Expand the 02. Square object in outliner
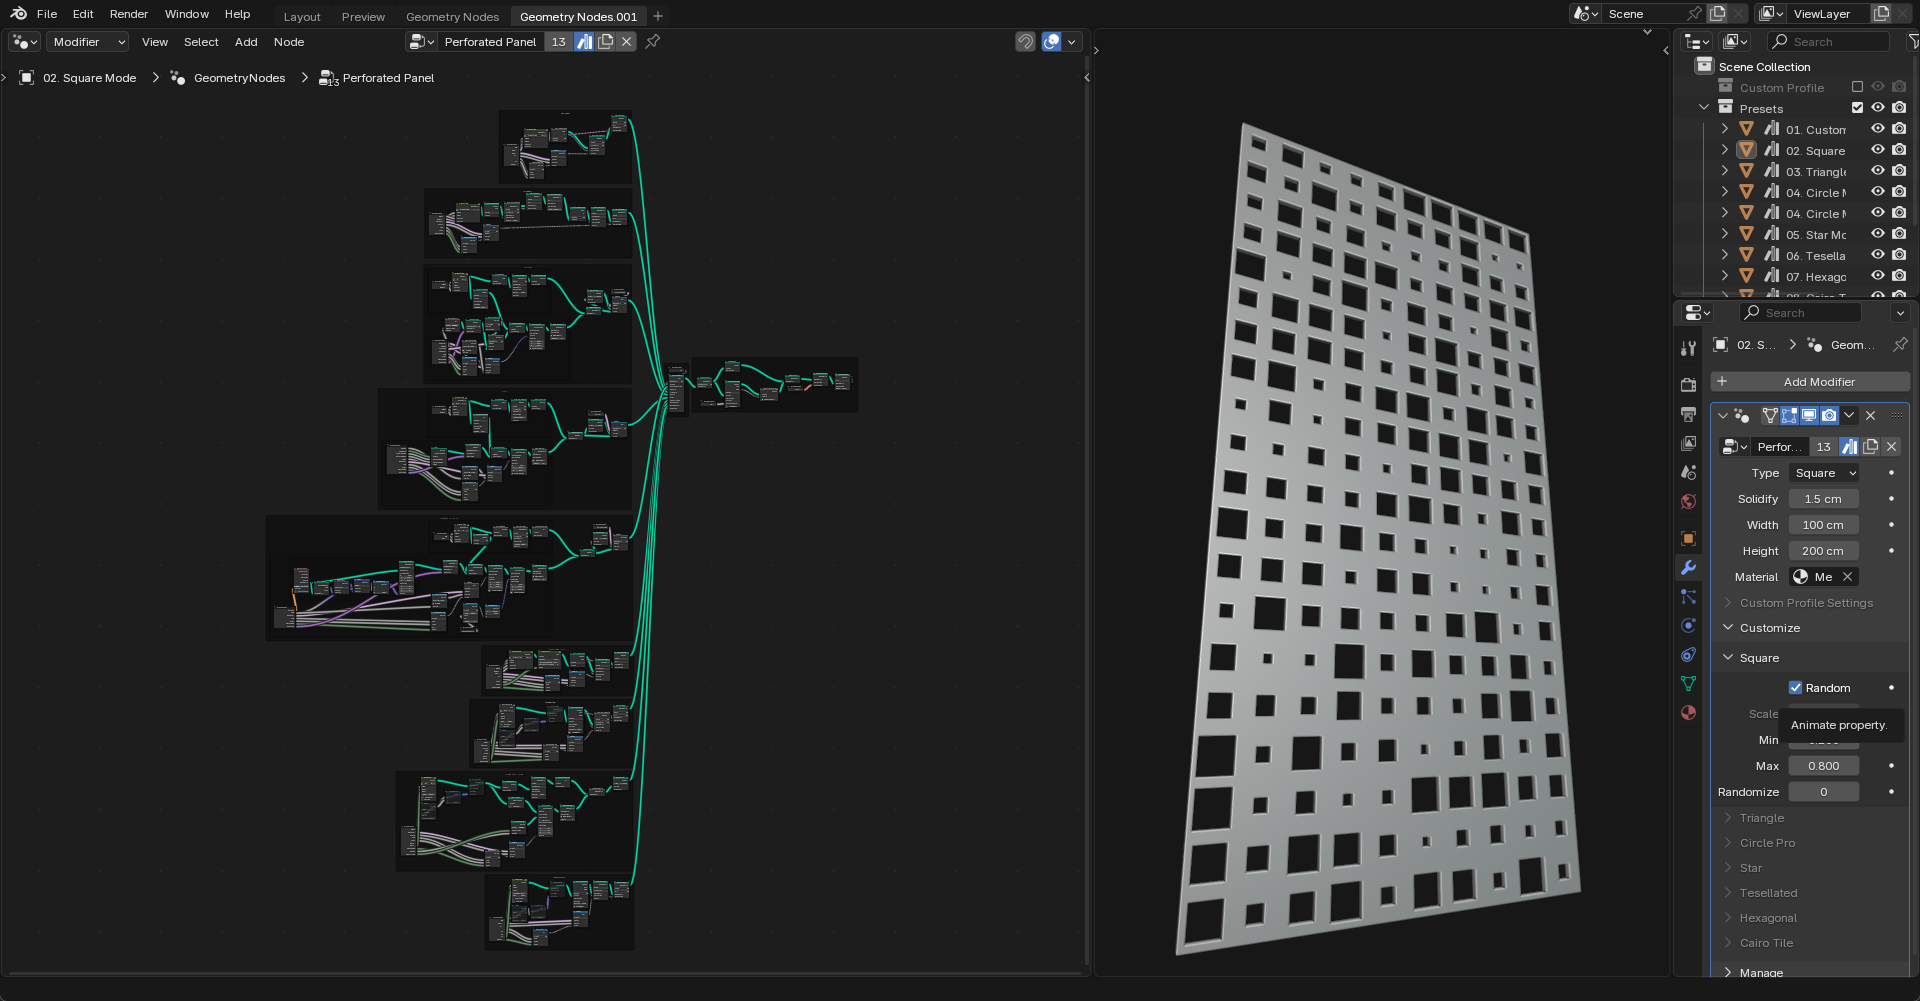1920x1001 pixels. point(1724,150)
